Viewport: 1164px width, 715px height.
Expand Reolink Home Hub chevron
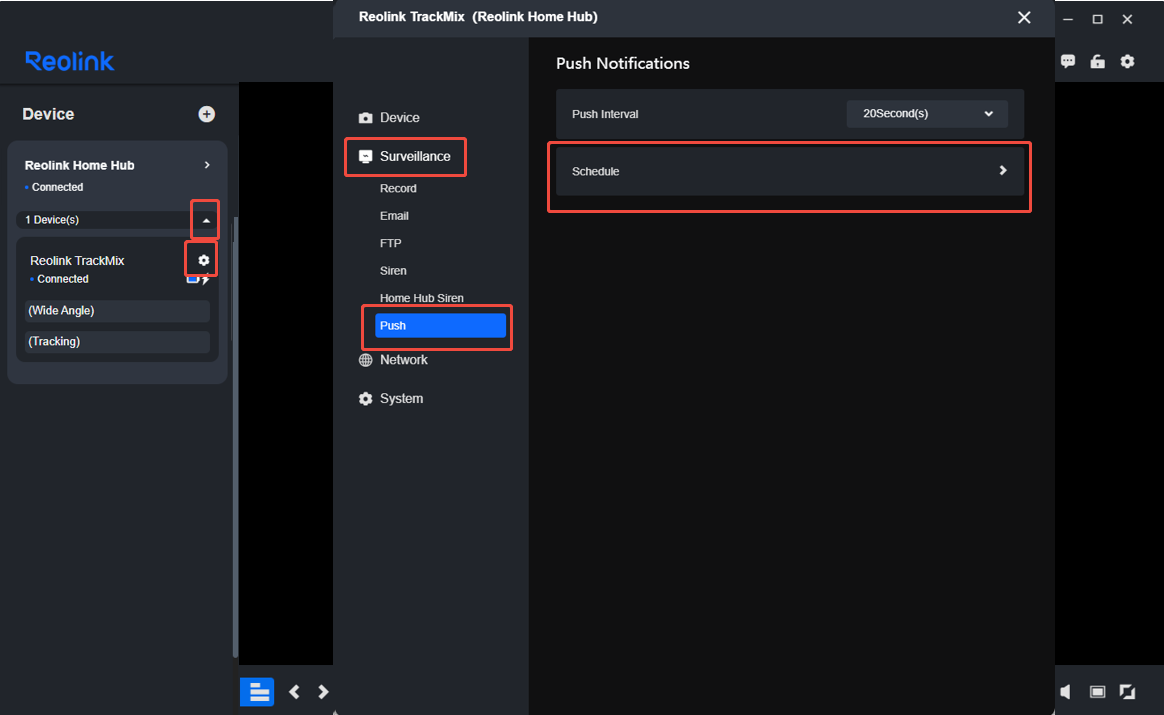[207, 165]
